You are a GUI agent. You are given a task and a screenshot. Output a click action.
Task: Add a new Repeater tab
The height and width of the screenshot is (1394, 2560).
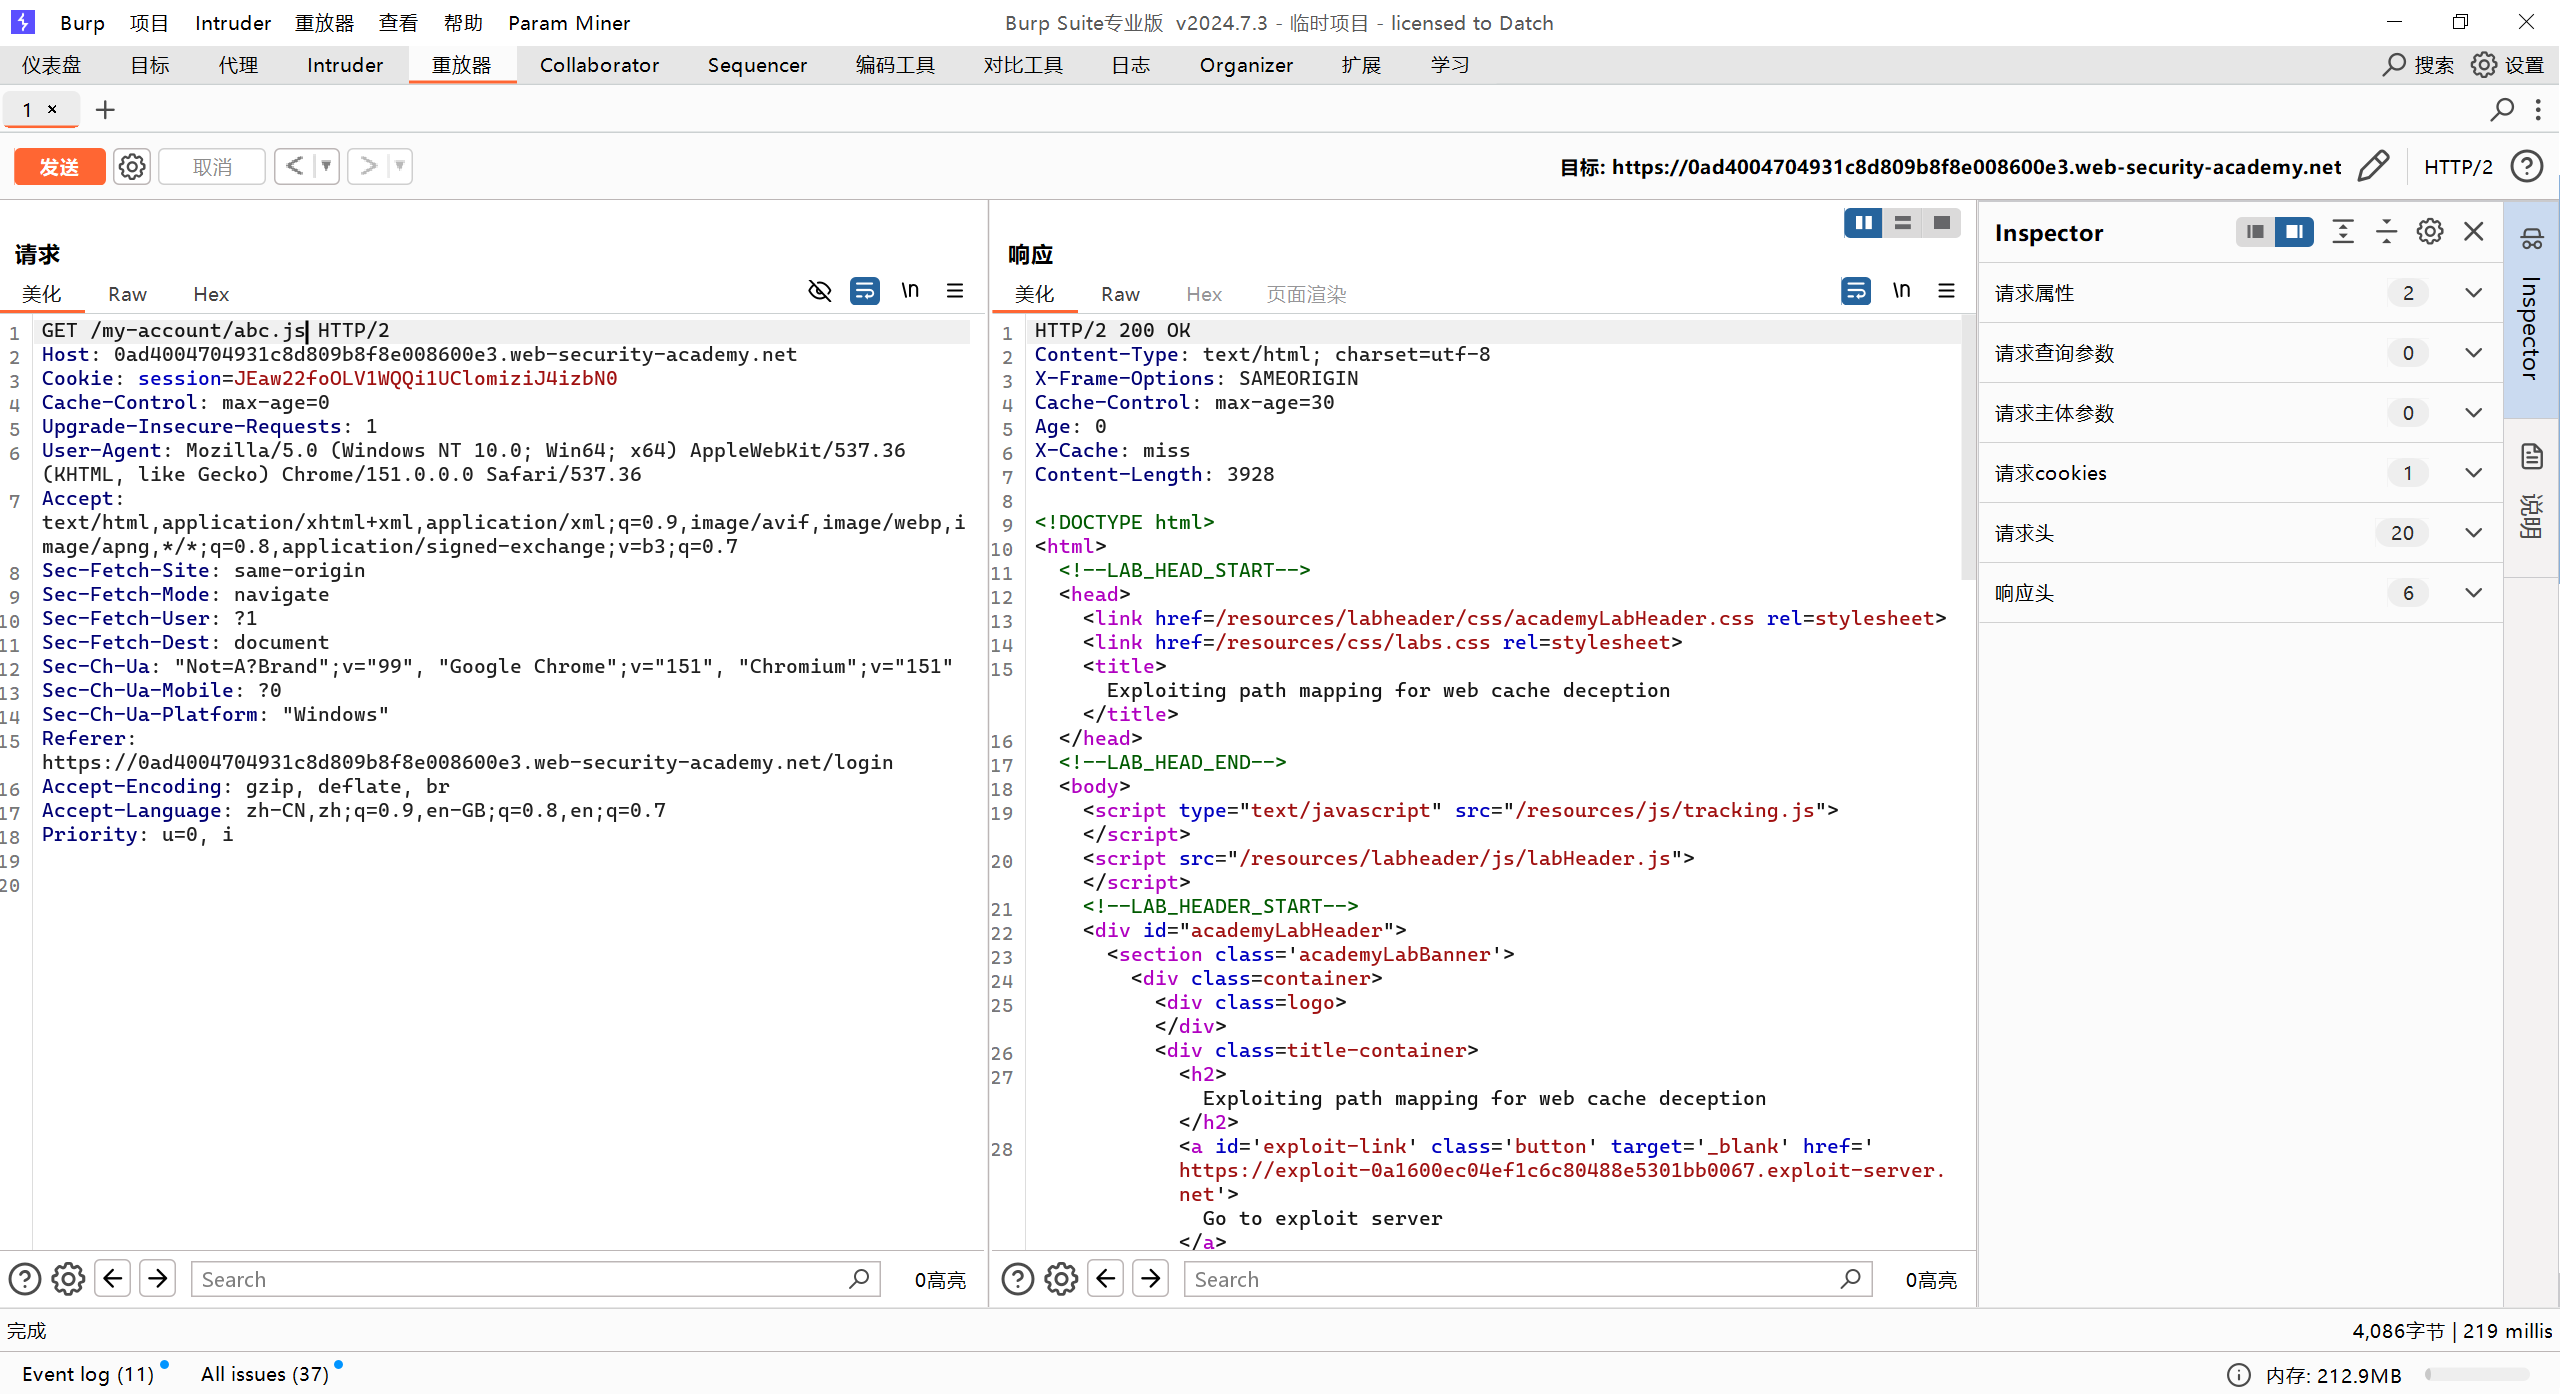(x=105, y=110)
